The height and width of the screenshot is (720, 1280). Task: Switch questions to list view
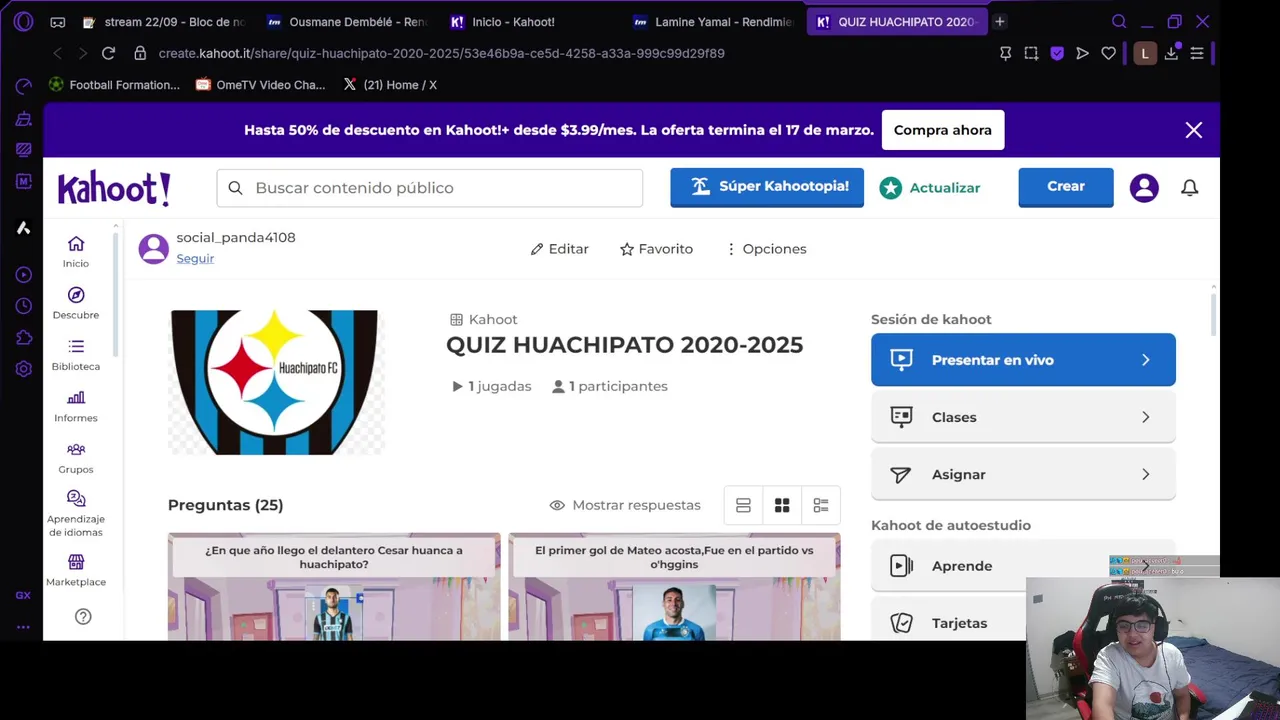[743, 505]
